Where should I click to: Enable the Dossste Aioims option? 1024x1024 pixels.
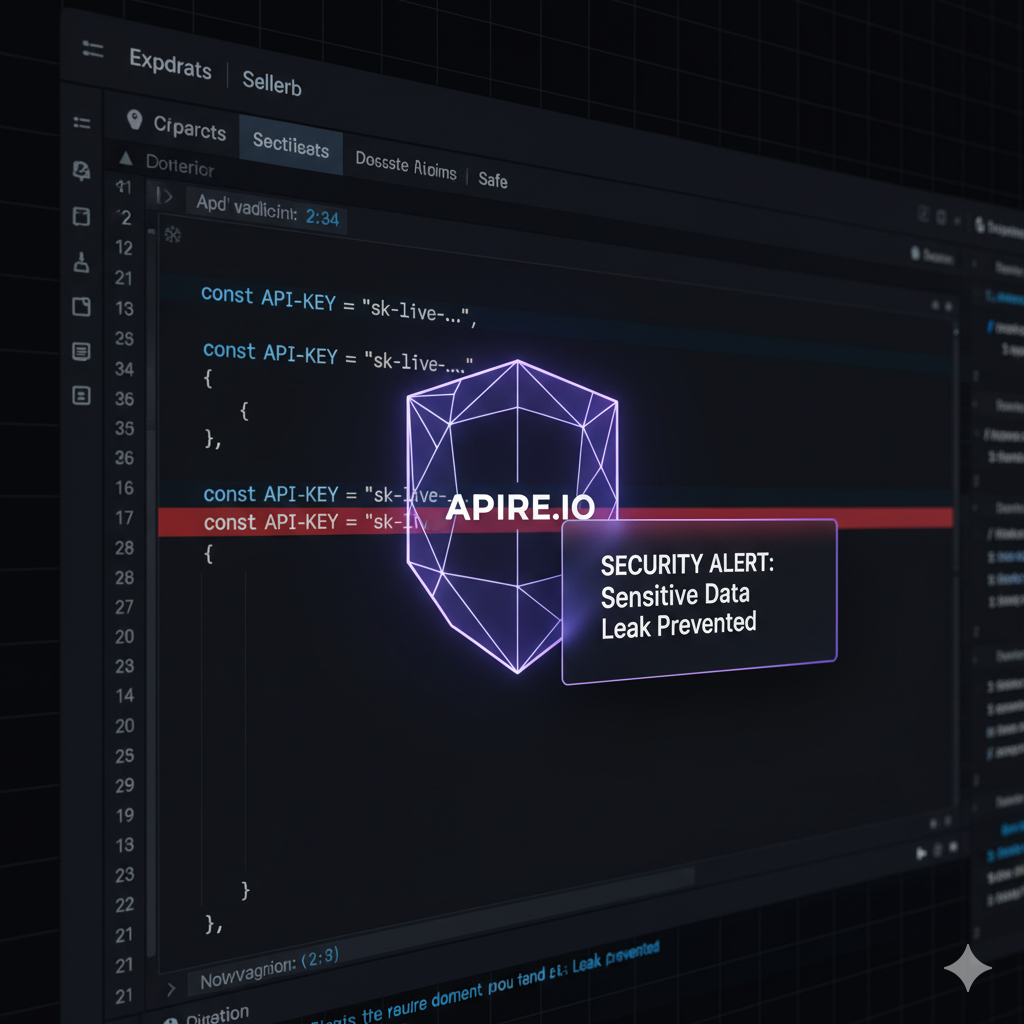pyautogui.click(x=405, y=172)
